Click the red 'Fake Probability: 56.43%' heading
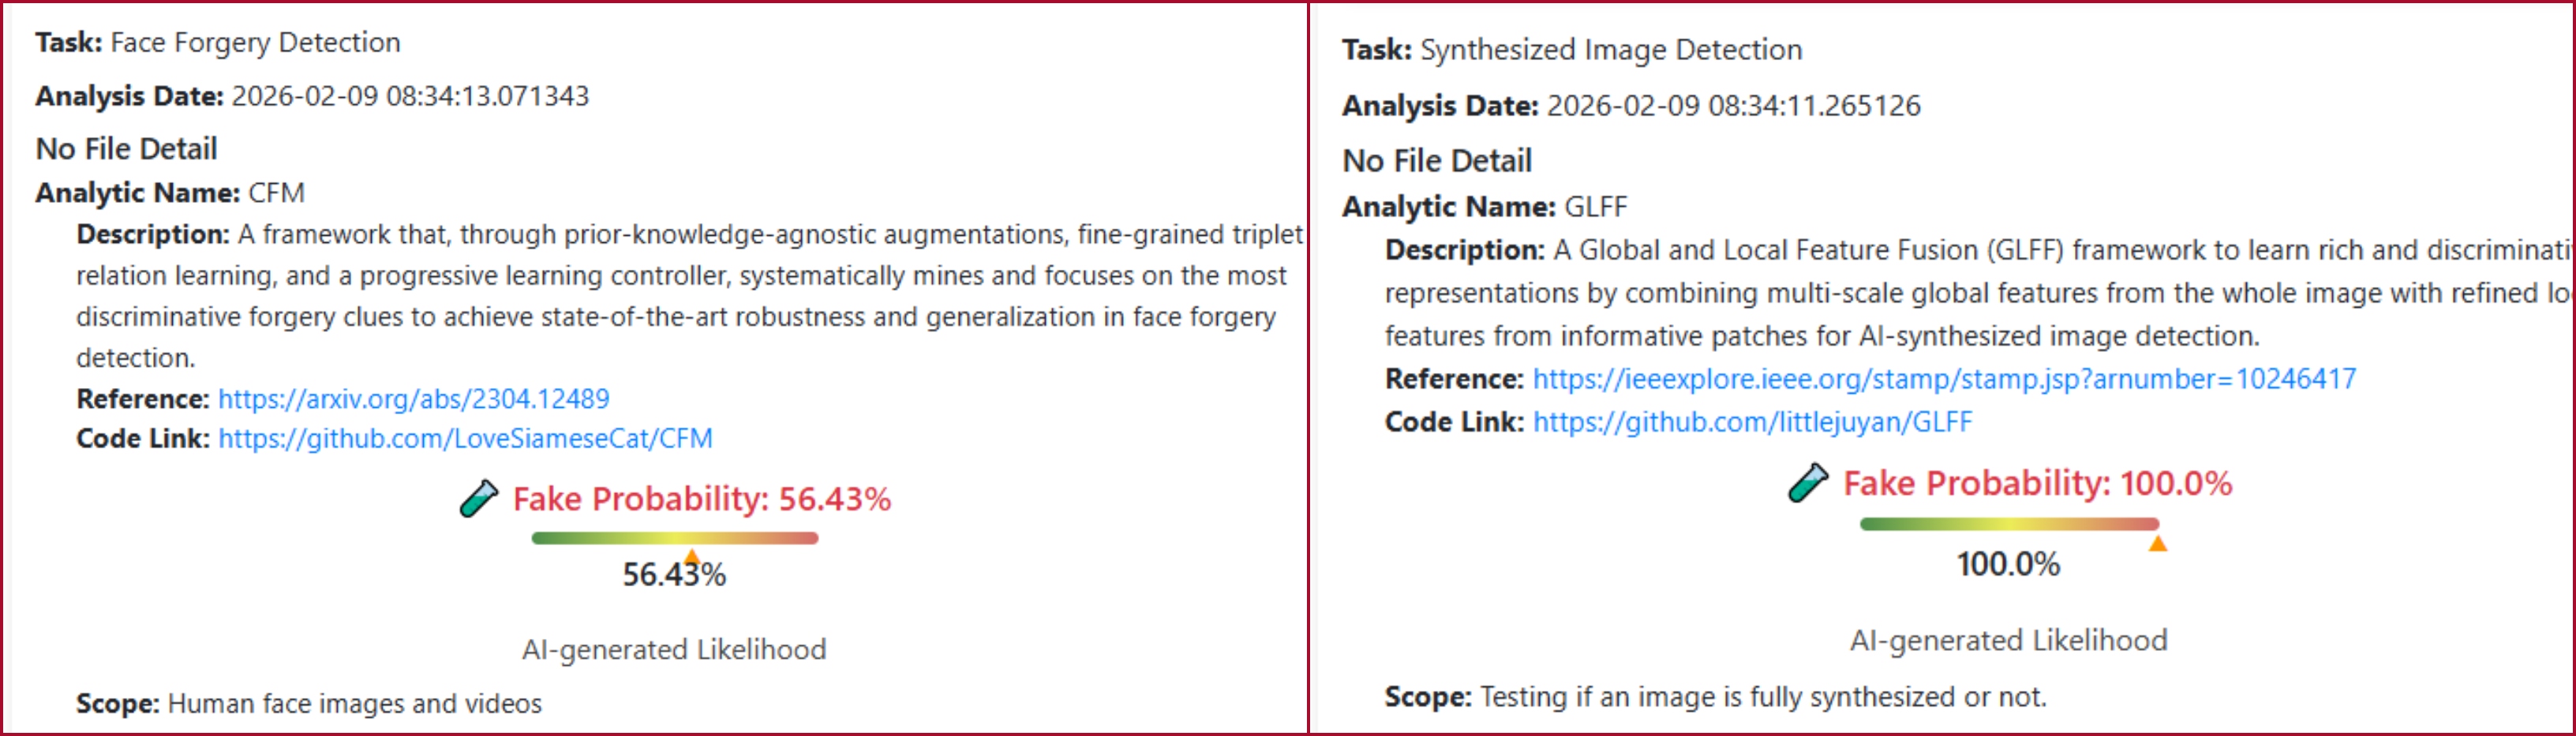2576x736 pixels. click(x=701, y=499)
